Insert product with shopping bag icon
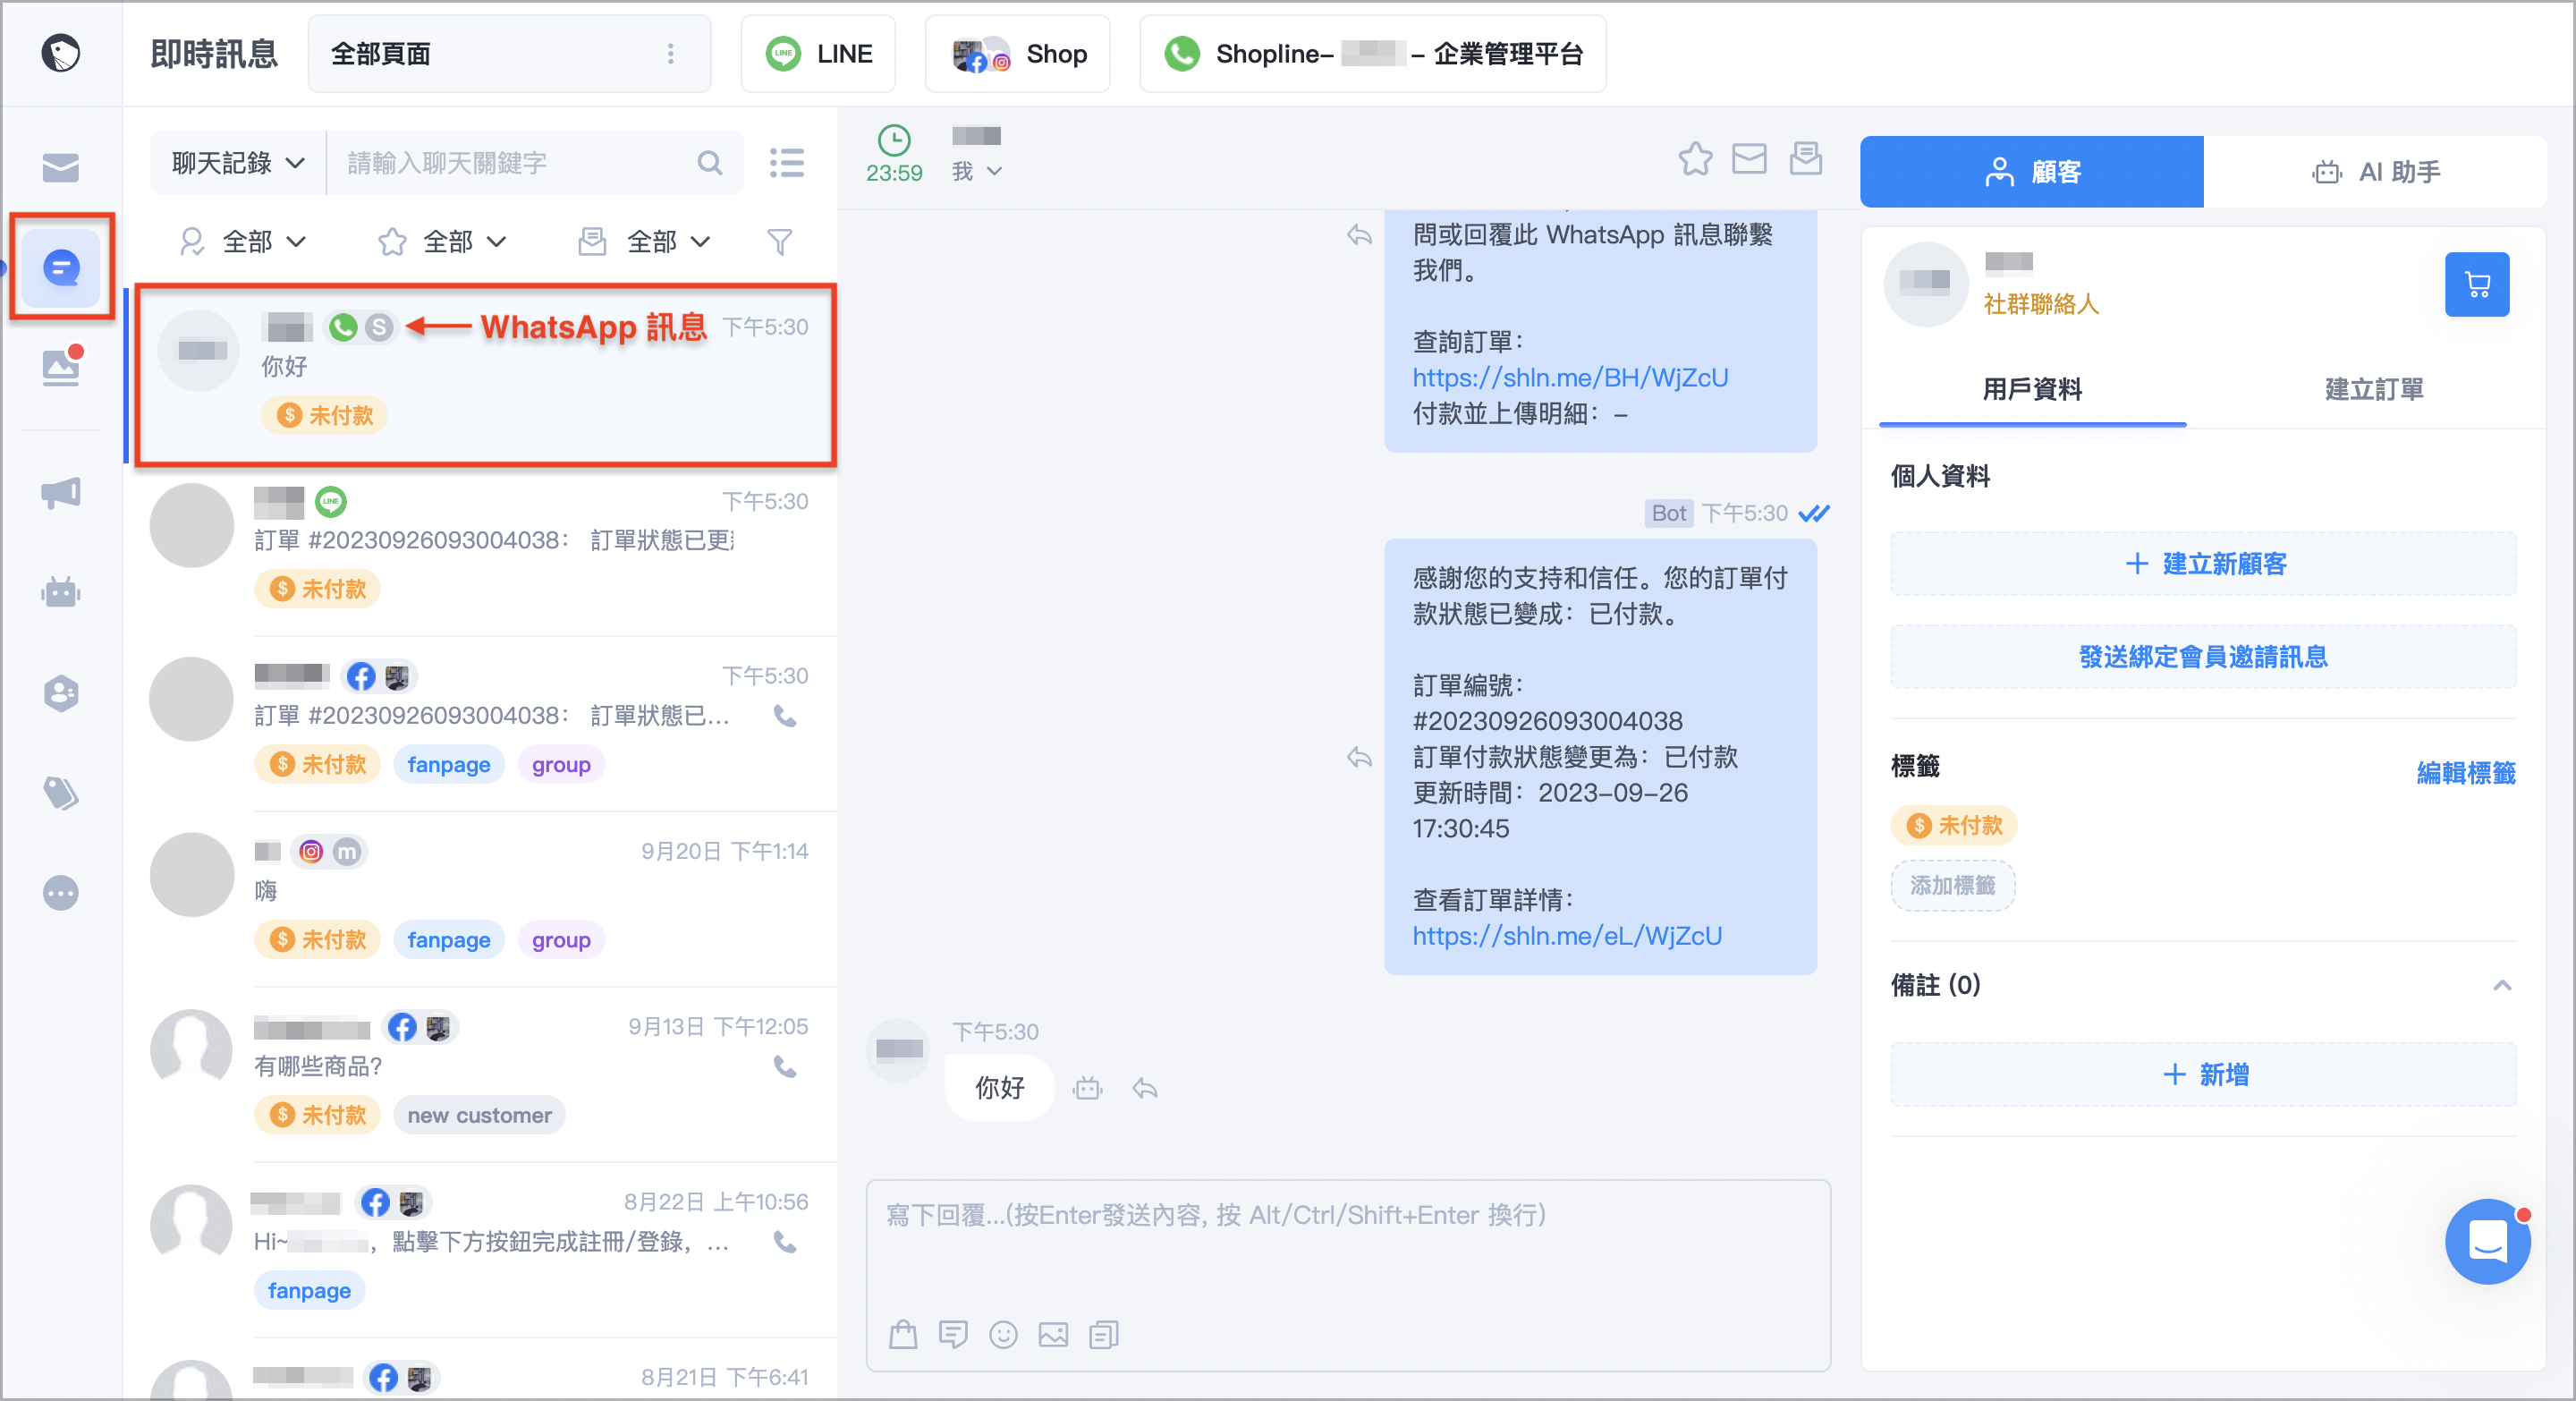 click(x=903, y=1334)
